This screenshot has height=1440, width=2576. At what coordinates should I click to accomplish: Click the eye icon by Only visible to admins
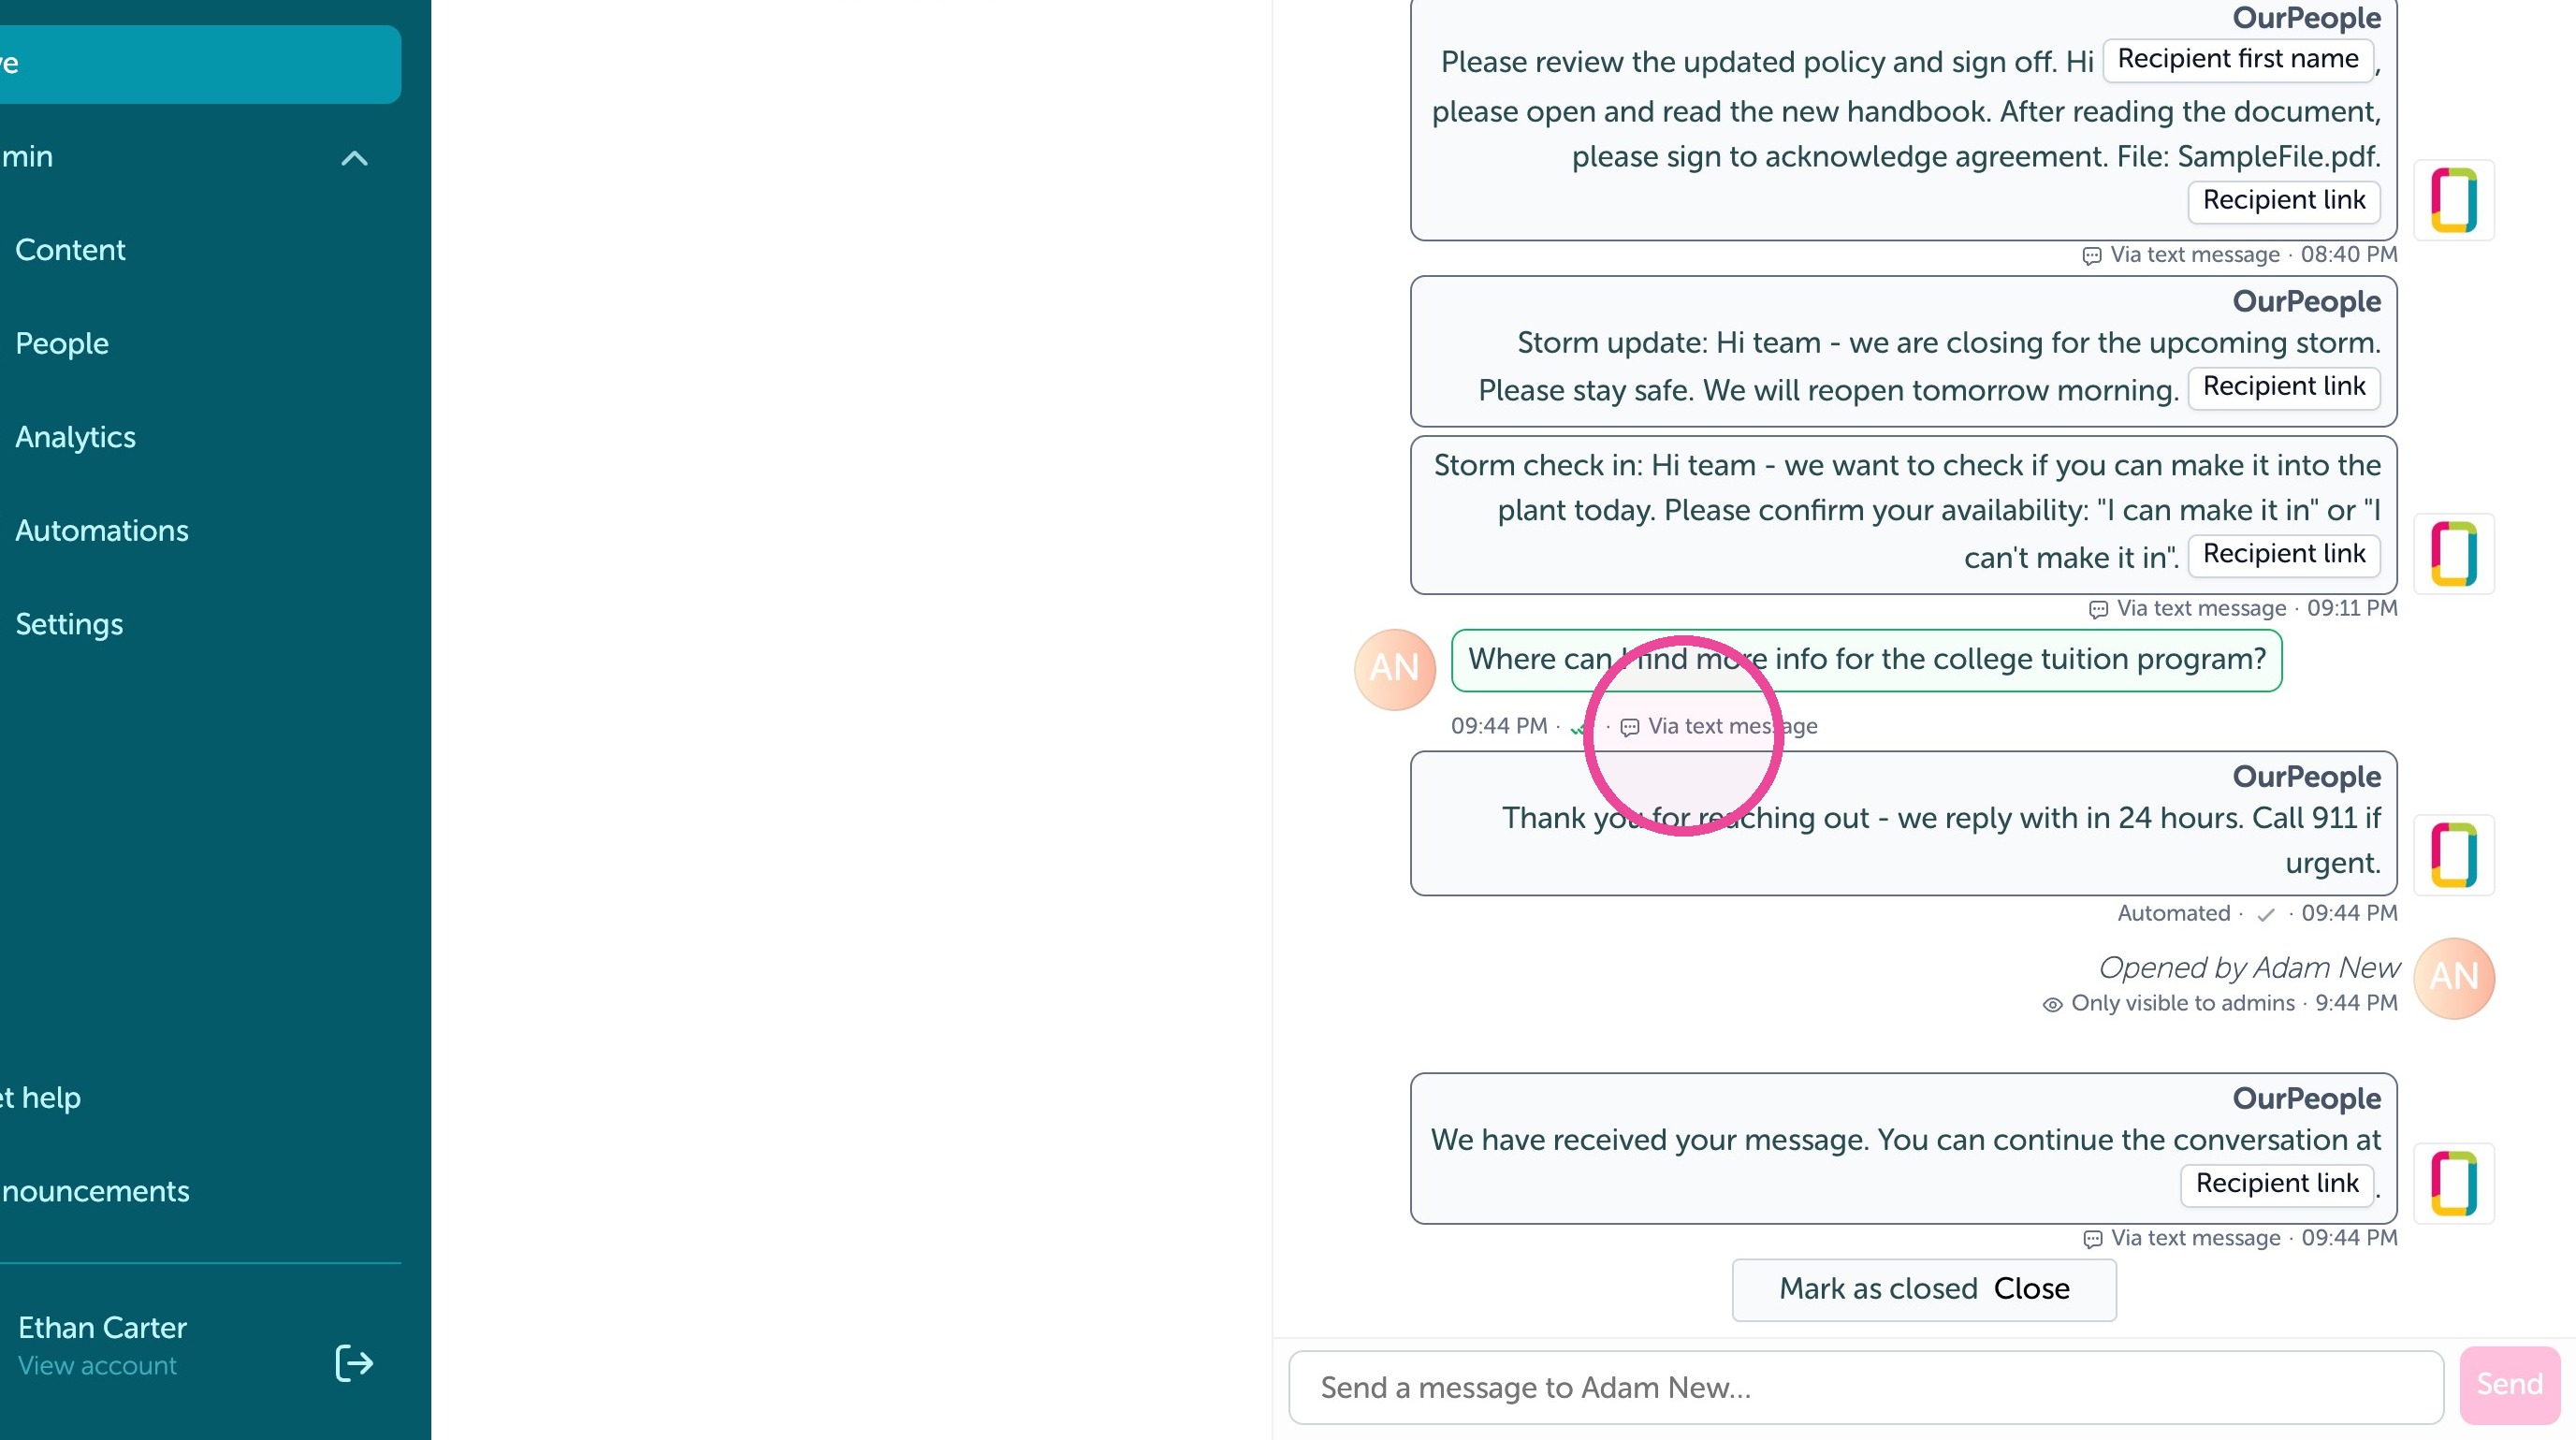2052,1004
